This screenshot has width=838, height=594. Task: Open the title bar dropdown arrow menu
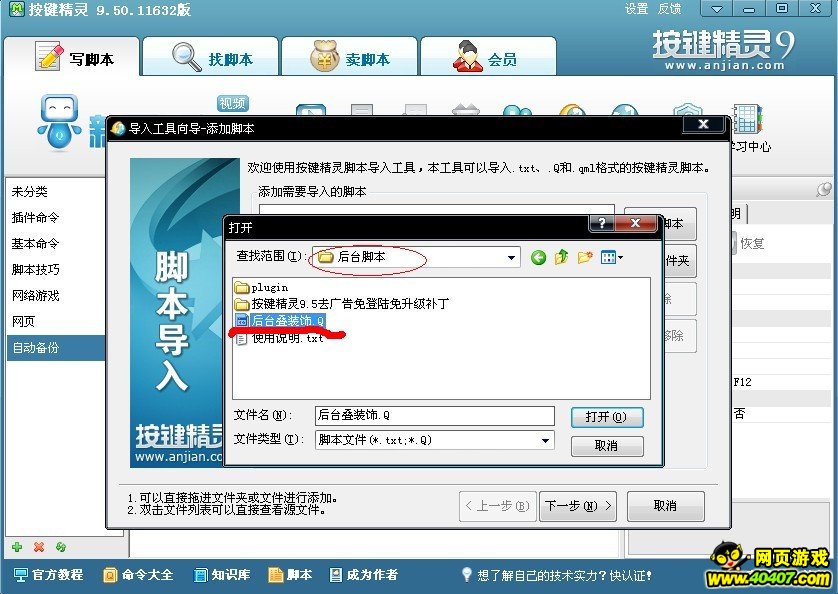(717, 9)
